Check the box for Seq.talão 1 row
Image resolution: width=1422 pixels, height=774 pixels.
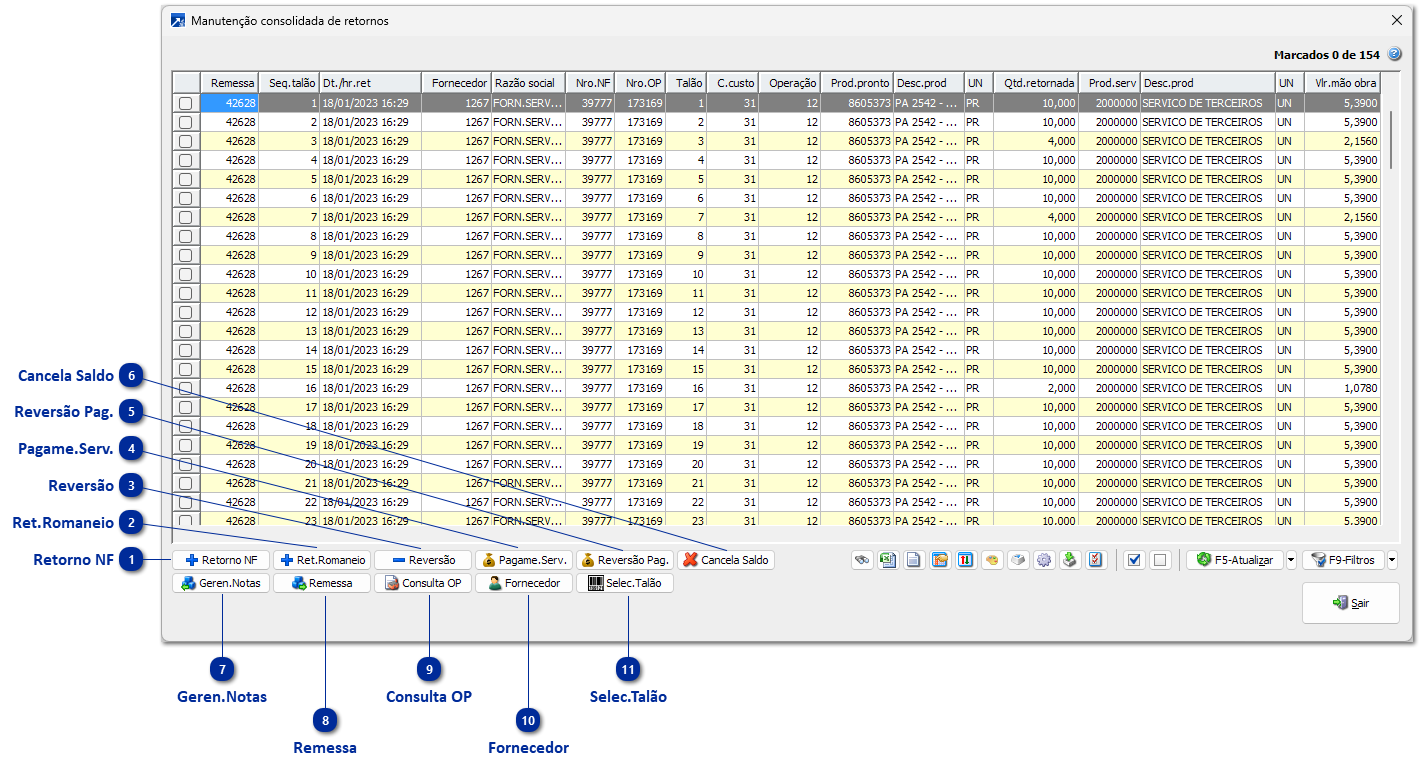186,103
